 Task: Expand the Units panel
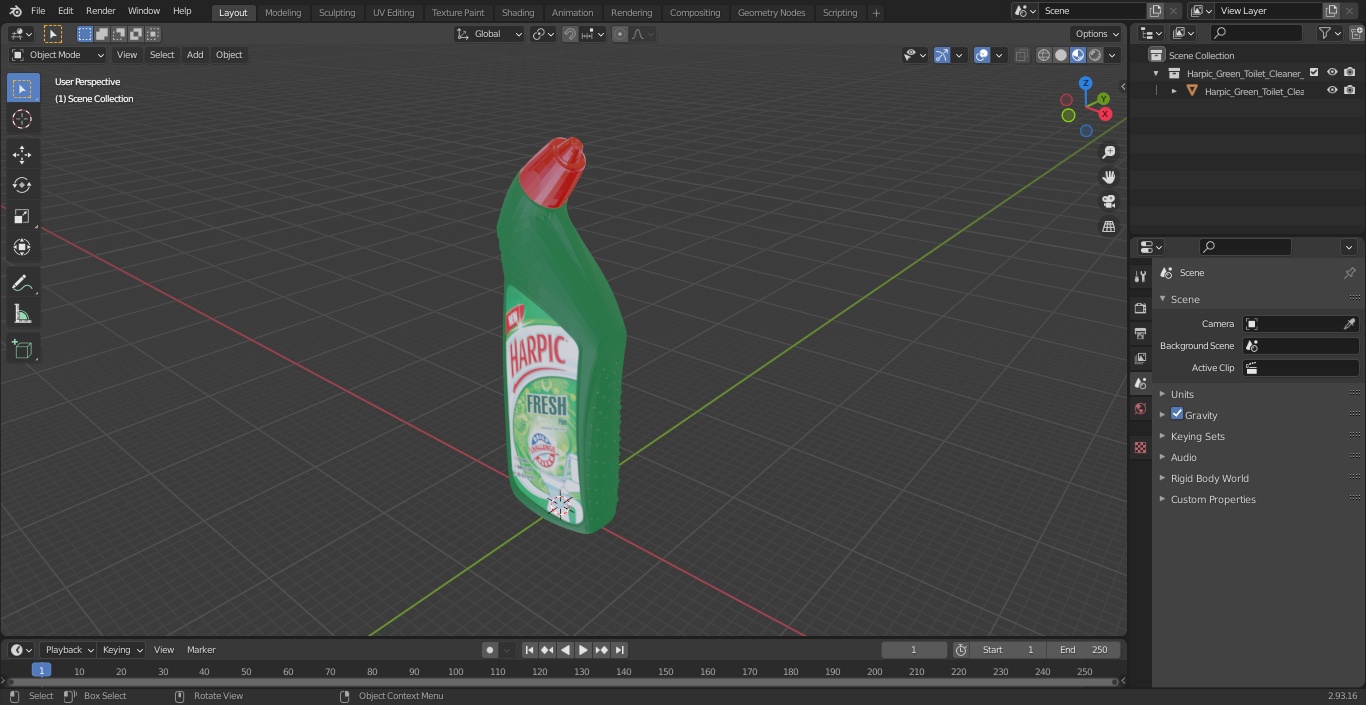coord(1182,394)
